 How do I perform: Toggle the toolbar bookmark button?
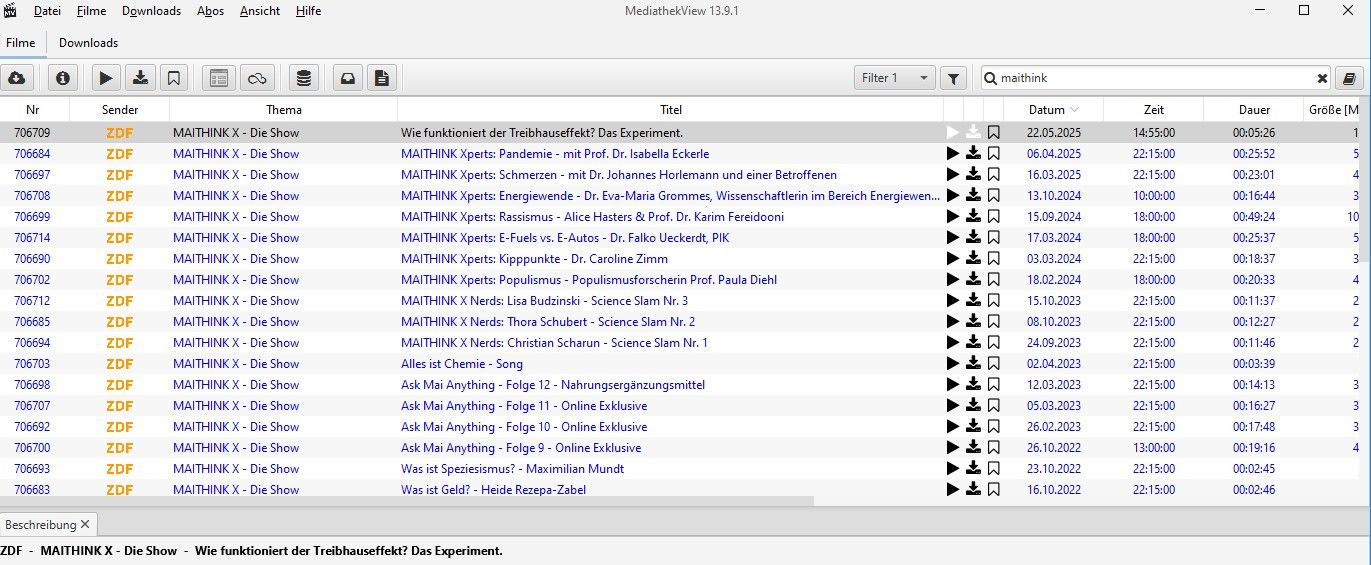[x=173, y=78]
